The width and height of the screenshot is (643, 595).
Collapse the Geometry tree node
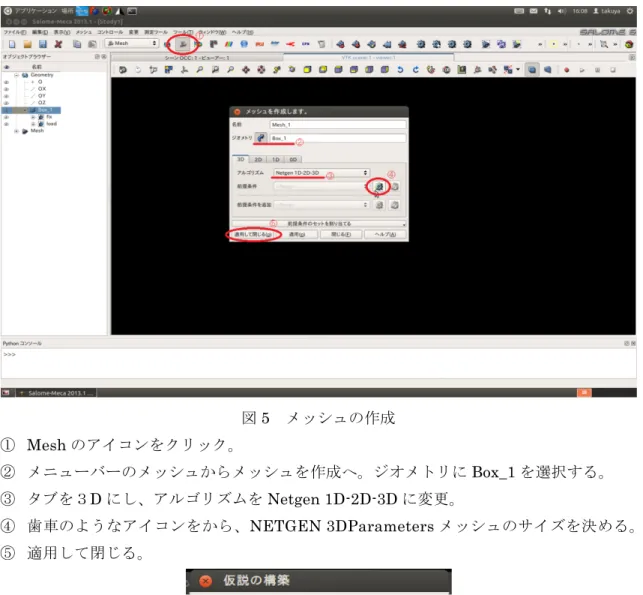point(17,75)
